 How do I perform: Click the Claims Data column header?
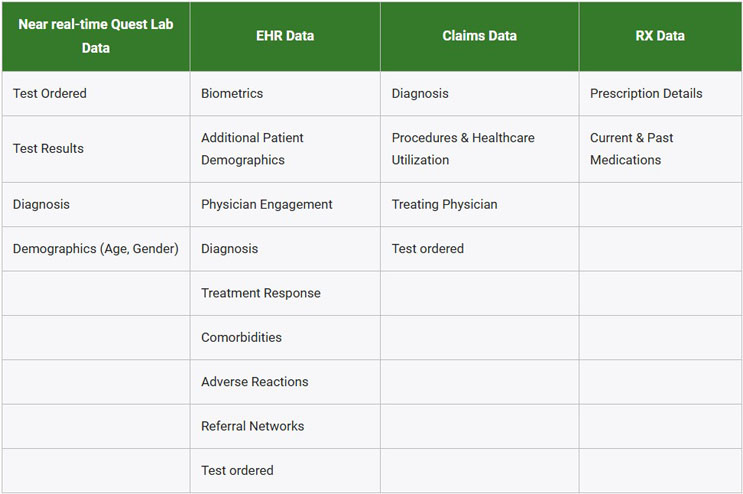[479, 36]
